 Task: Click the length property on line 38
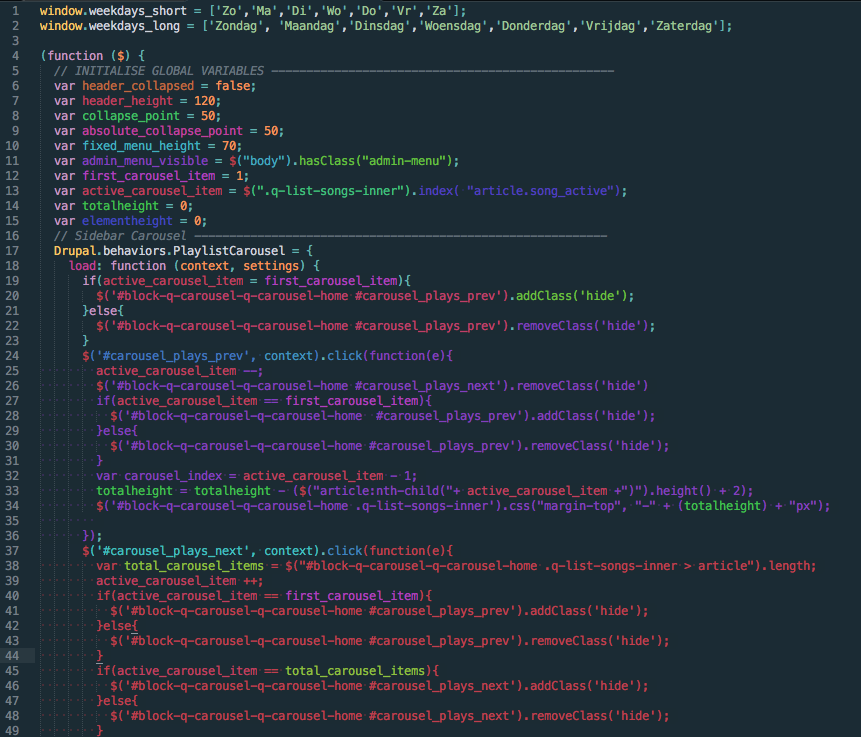click(790, 565)
